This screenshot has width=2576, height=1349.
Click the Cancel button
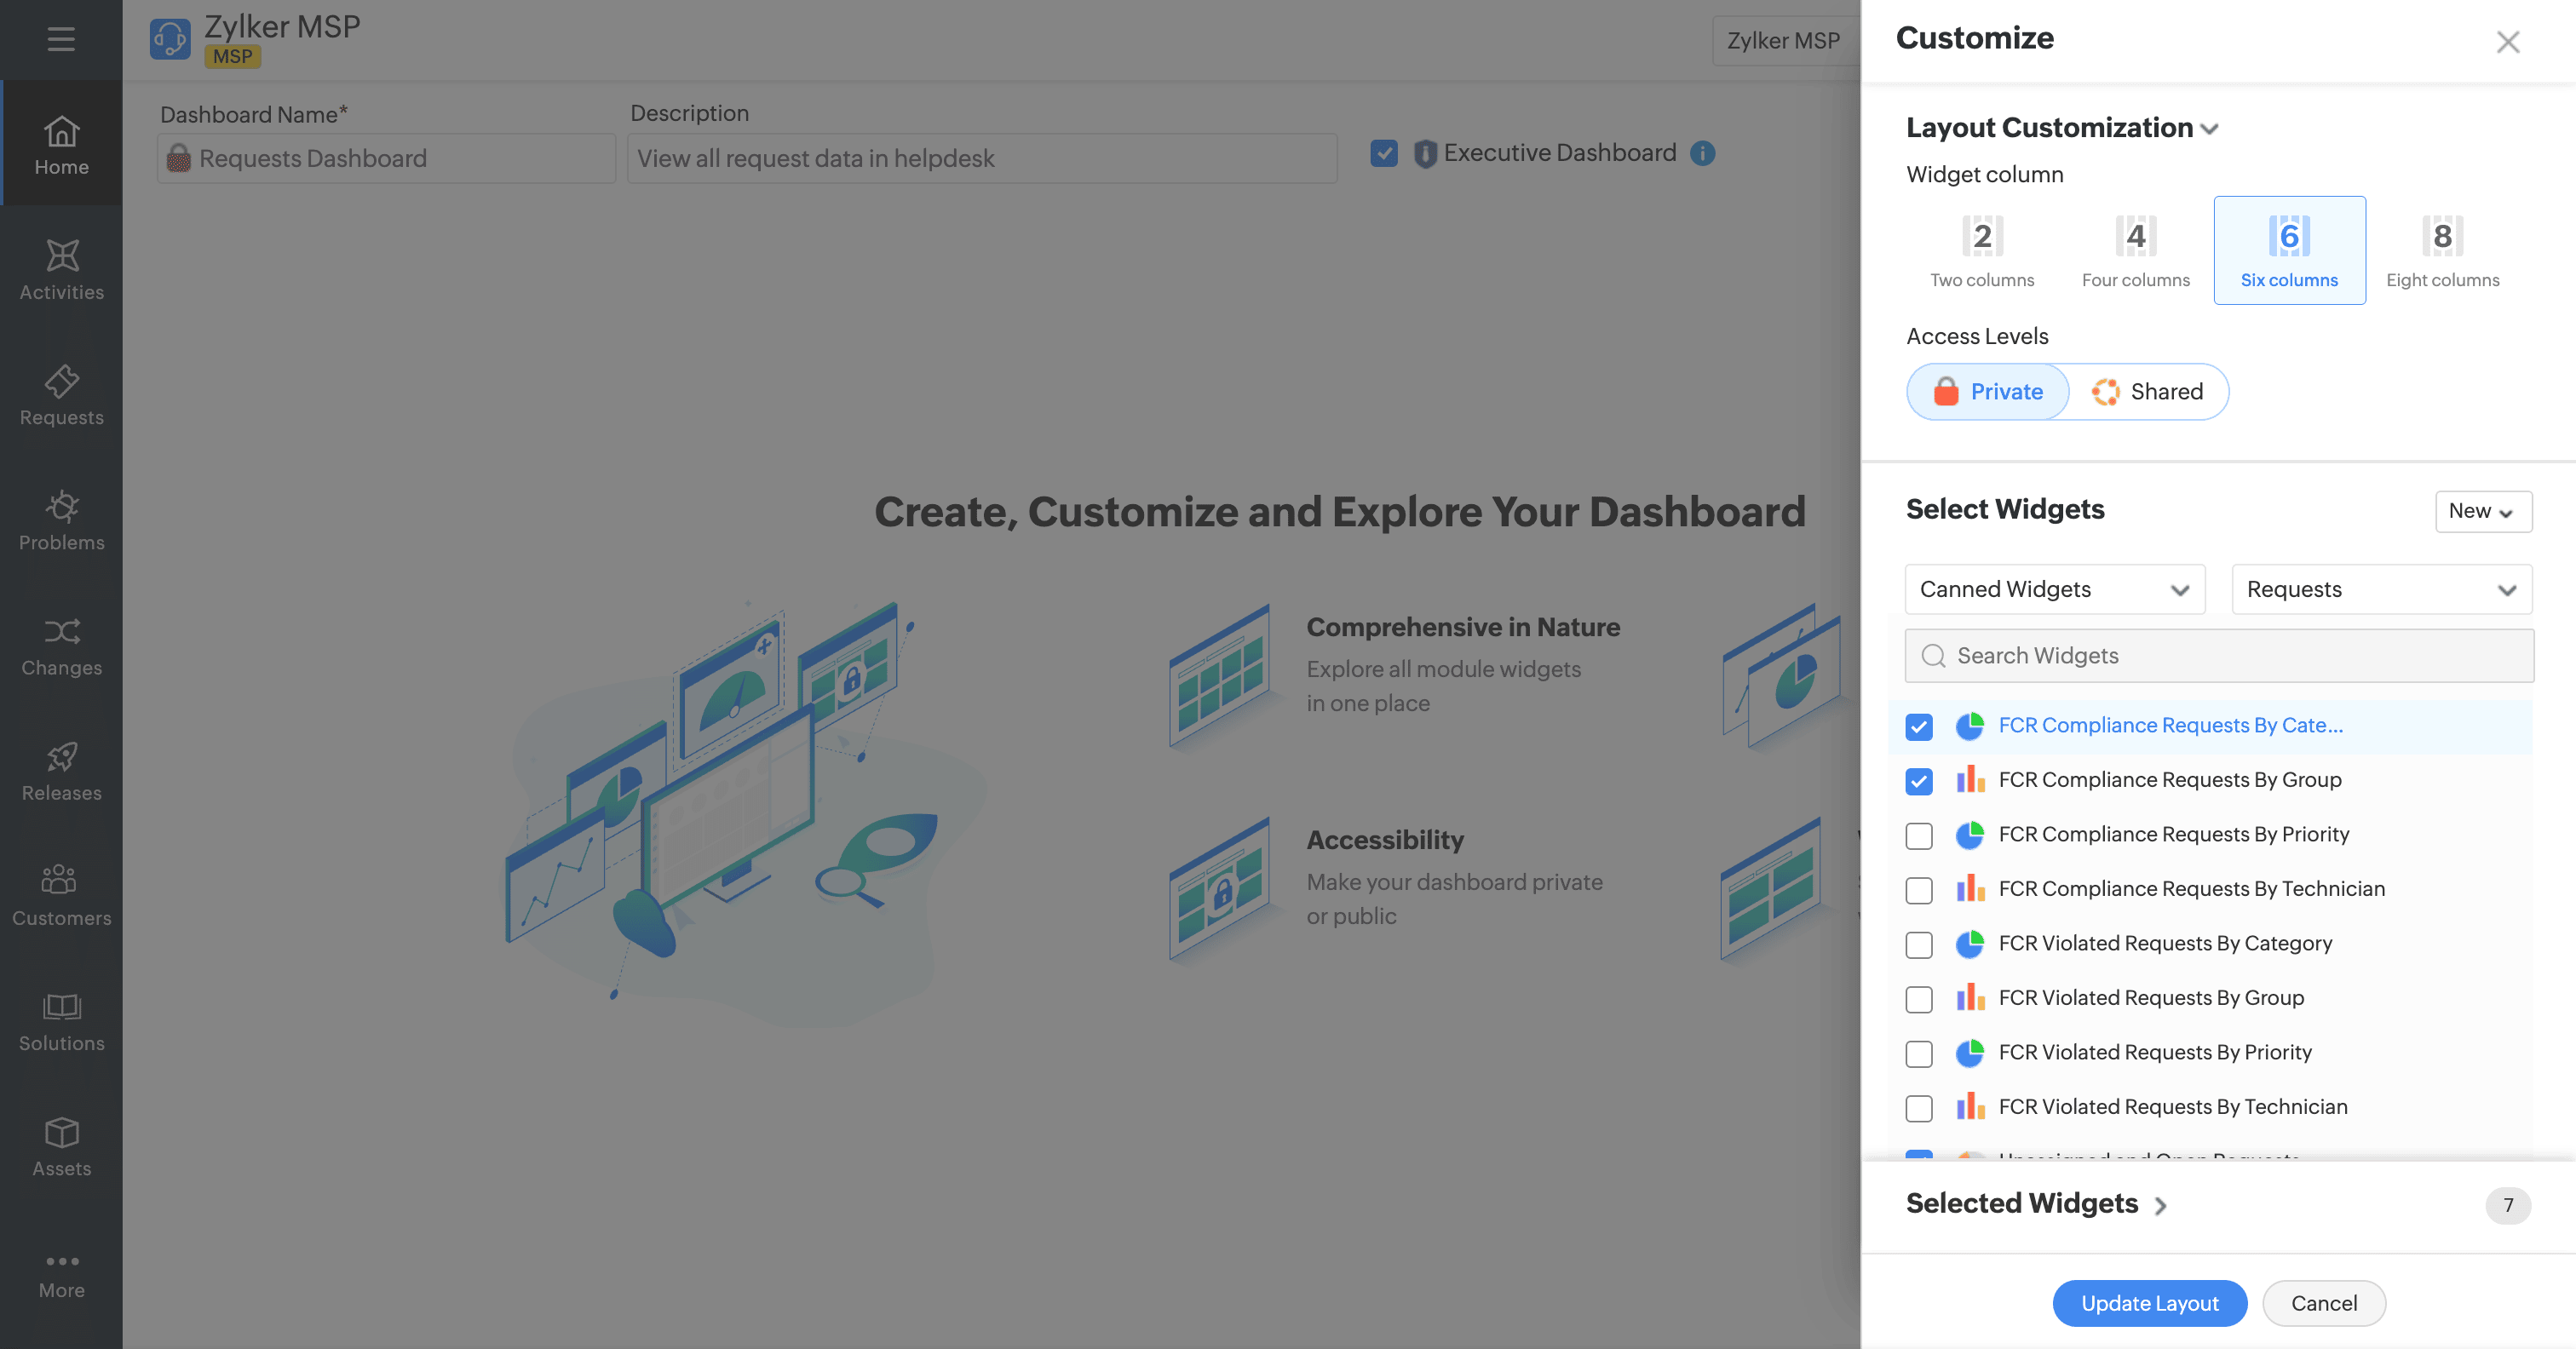[x=2323, y=1303]
